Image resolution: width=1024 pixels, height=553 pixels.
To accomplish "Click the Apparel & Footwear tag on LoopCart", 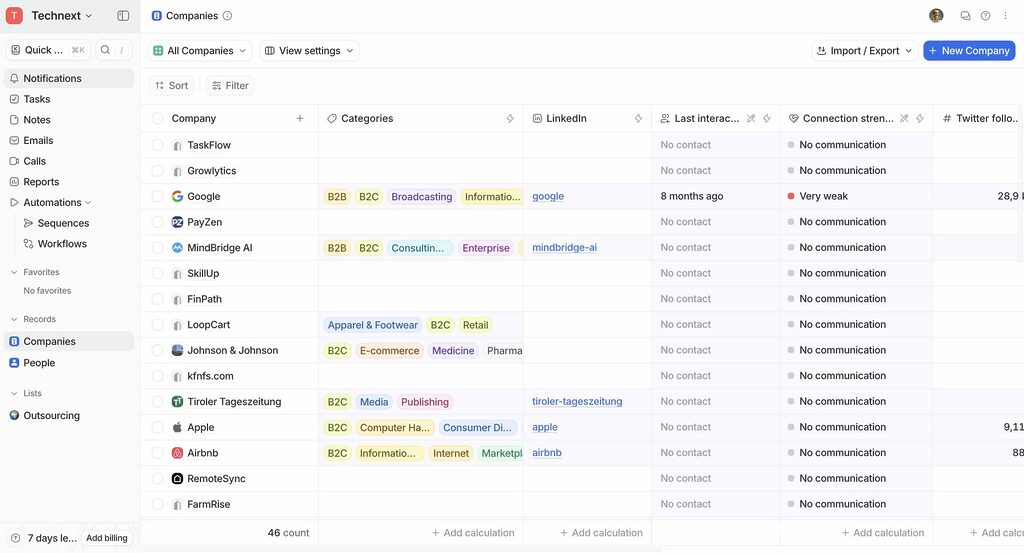I will tap(373, 324).
